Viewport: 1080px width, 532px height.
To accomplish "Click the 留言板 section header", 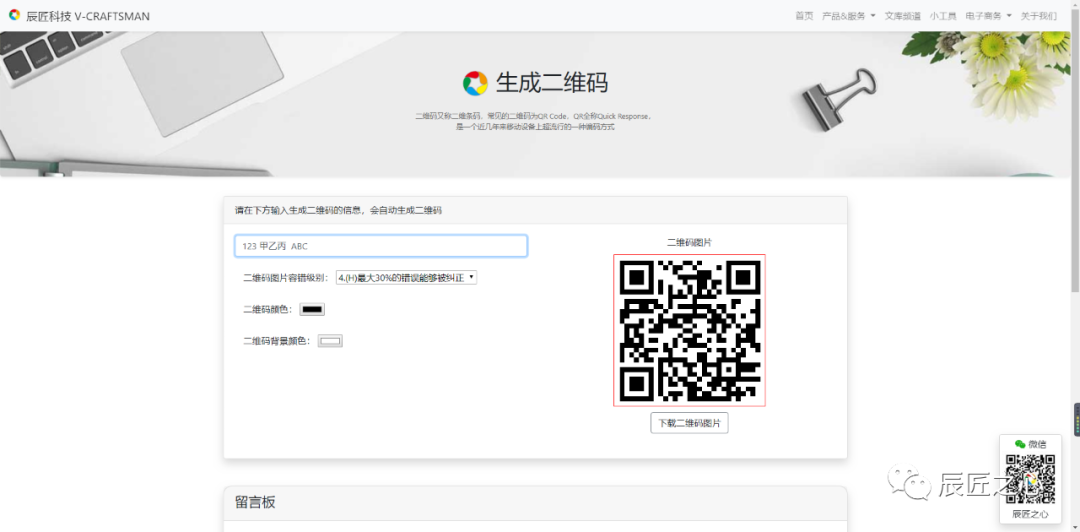I will (255, 502).
